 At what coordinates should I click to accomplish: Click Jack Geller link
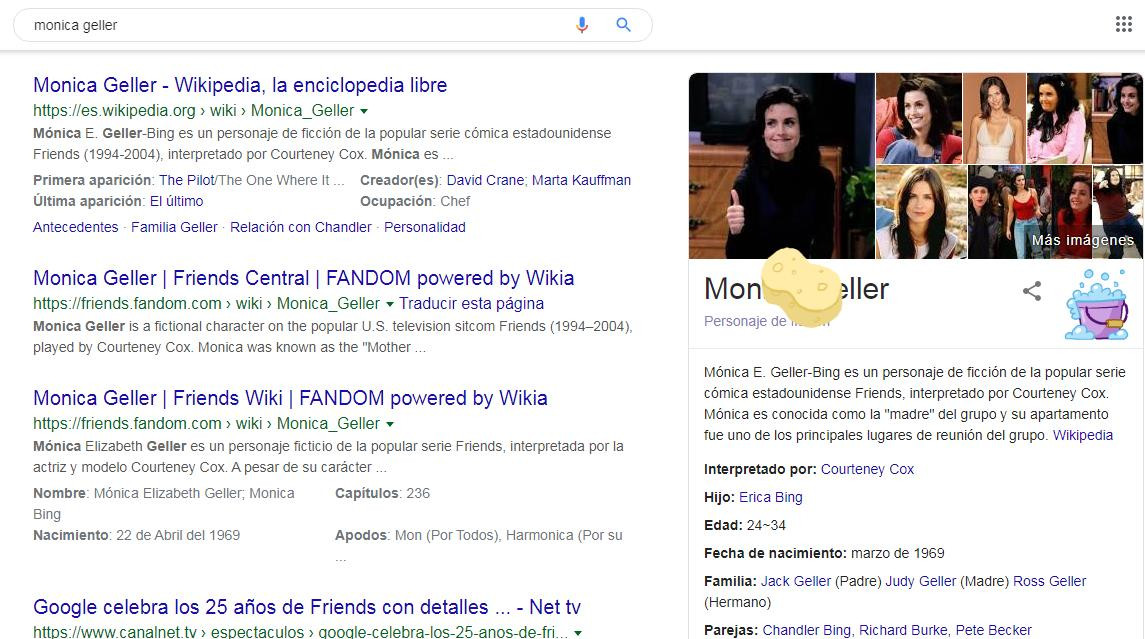(x=796, y=581)
